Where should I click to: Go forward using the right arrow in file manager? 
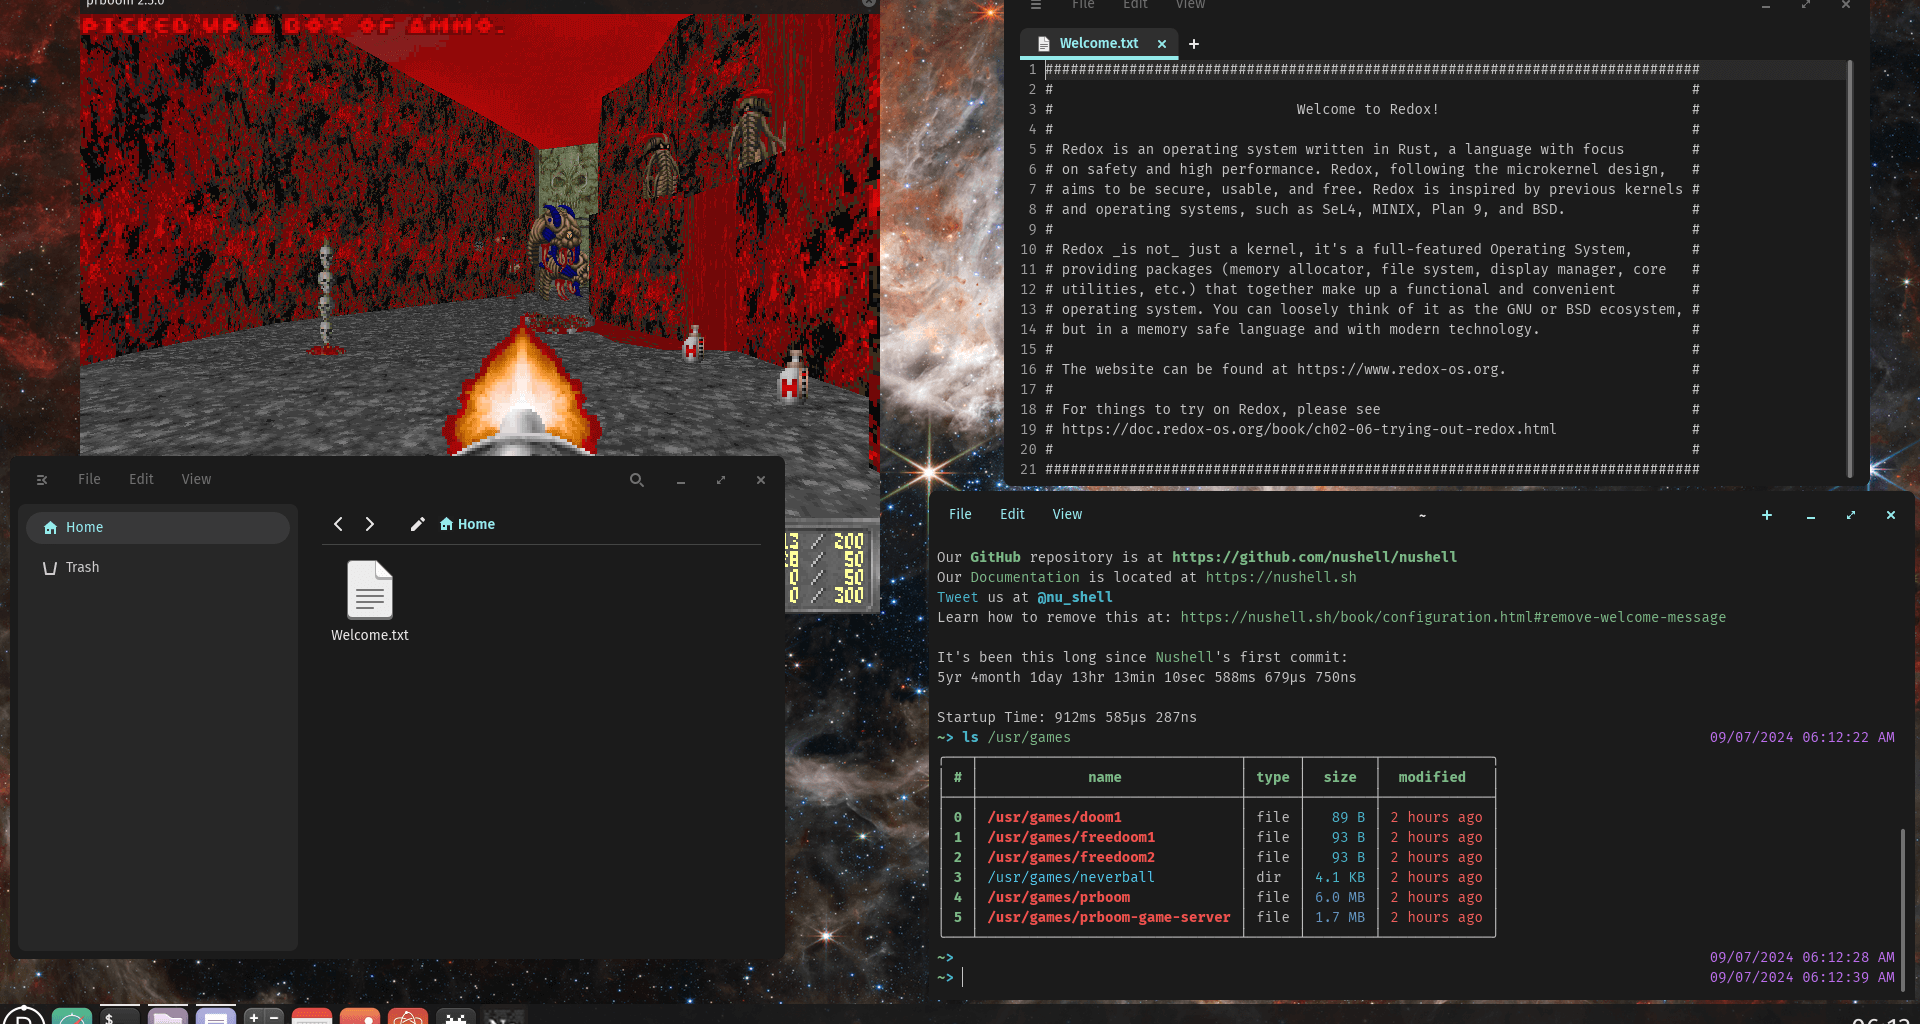click(370, 524)
